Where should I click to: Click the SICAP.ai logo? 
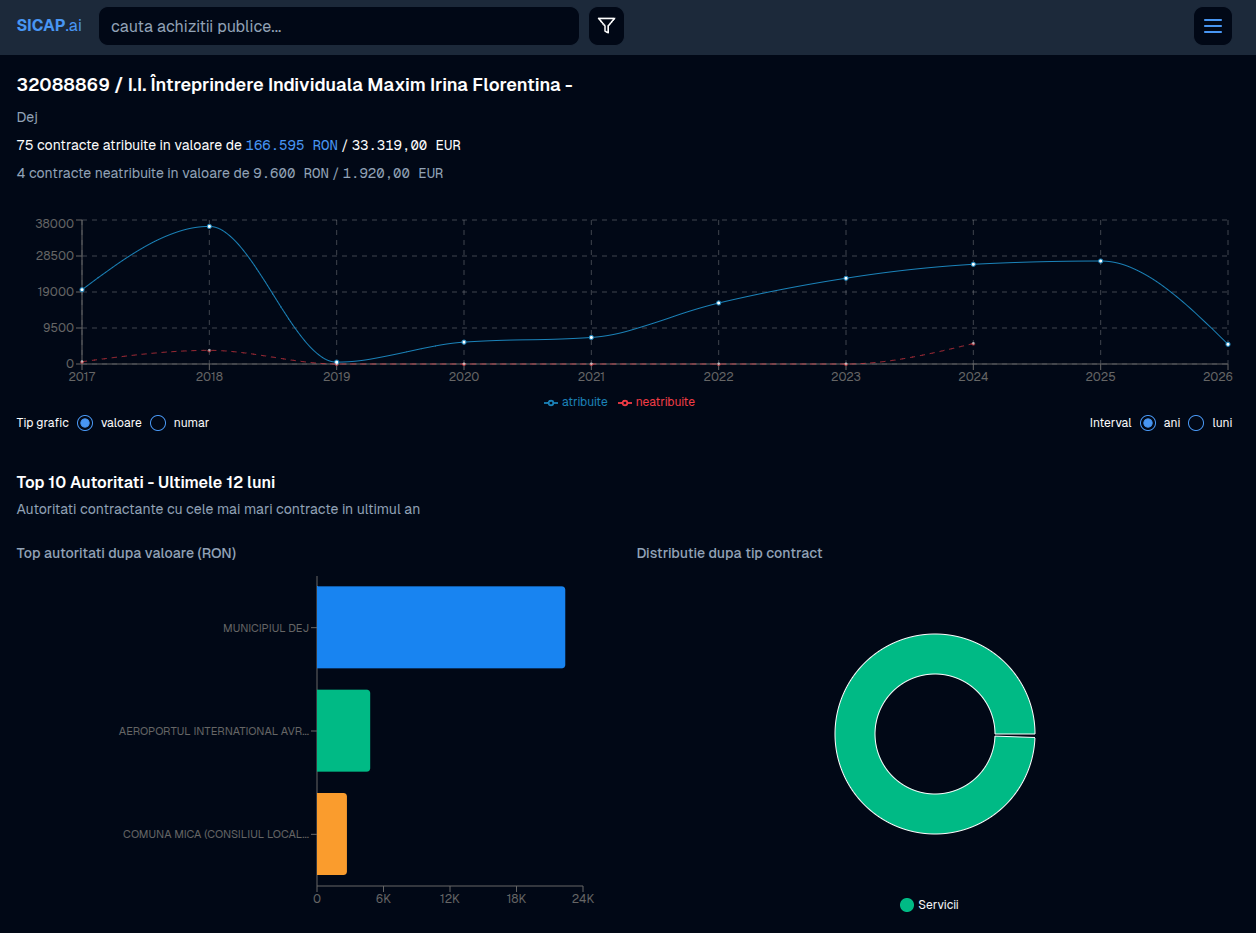point(49,26)
